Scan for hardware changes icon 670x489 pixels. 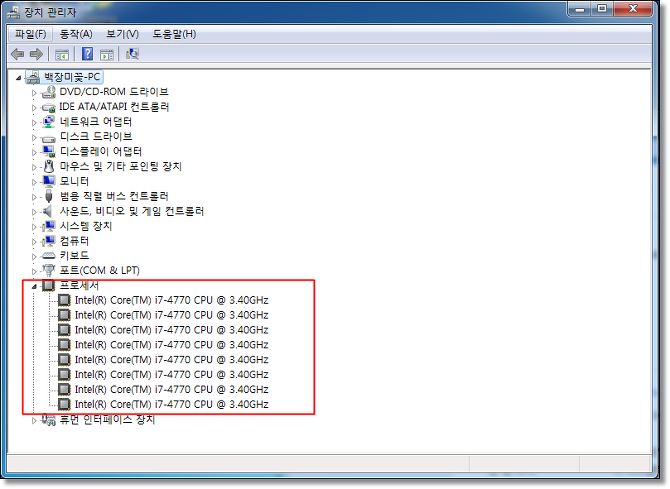[x=132, y=54]
